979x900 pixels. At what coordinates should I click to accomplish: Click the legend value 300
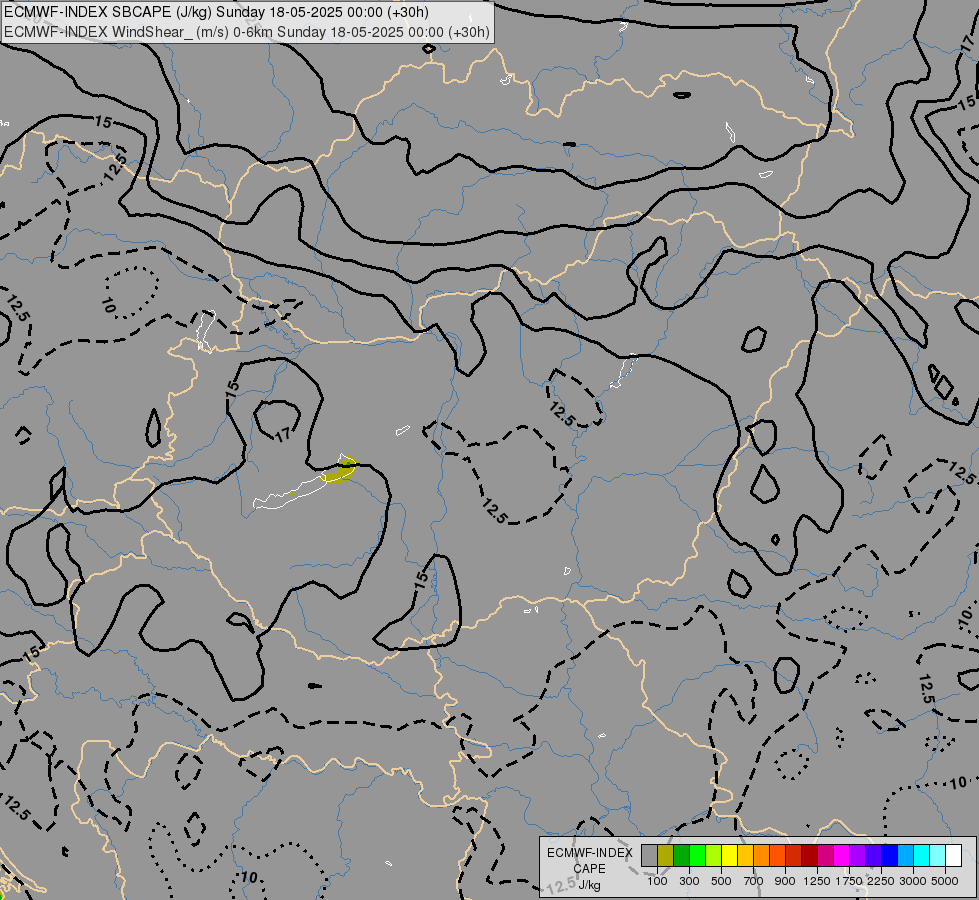tap(689, 881)
